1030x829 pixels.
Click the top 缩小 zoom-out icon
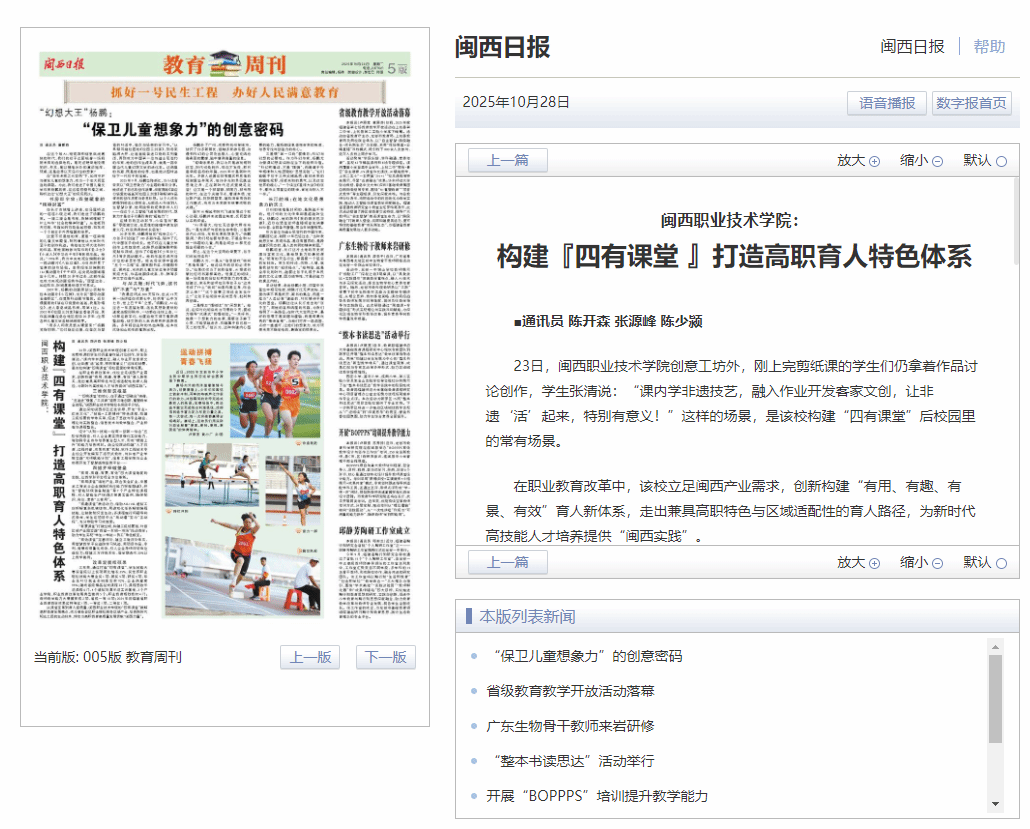pos(937,161)
